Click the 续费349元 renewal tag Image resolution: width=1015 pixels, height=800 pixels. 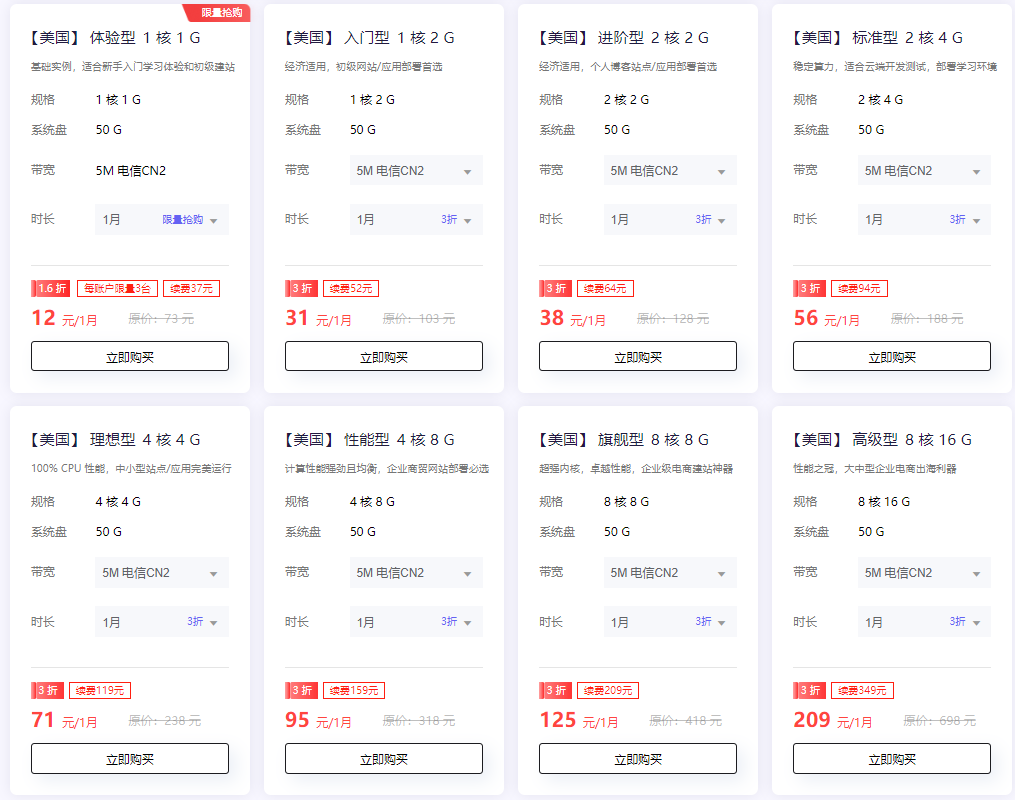click(x=862, y=691)
